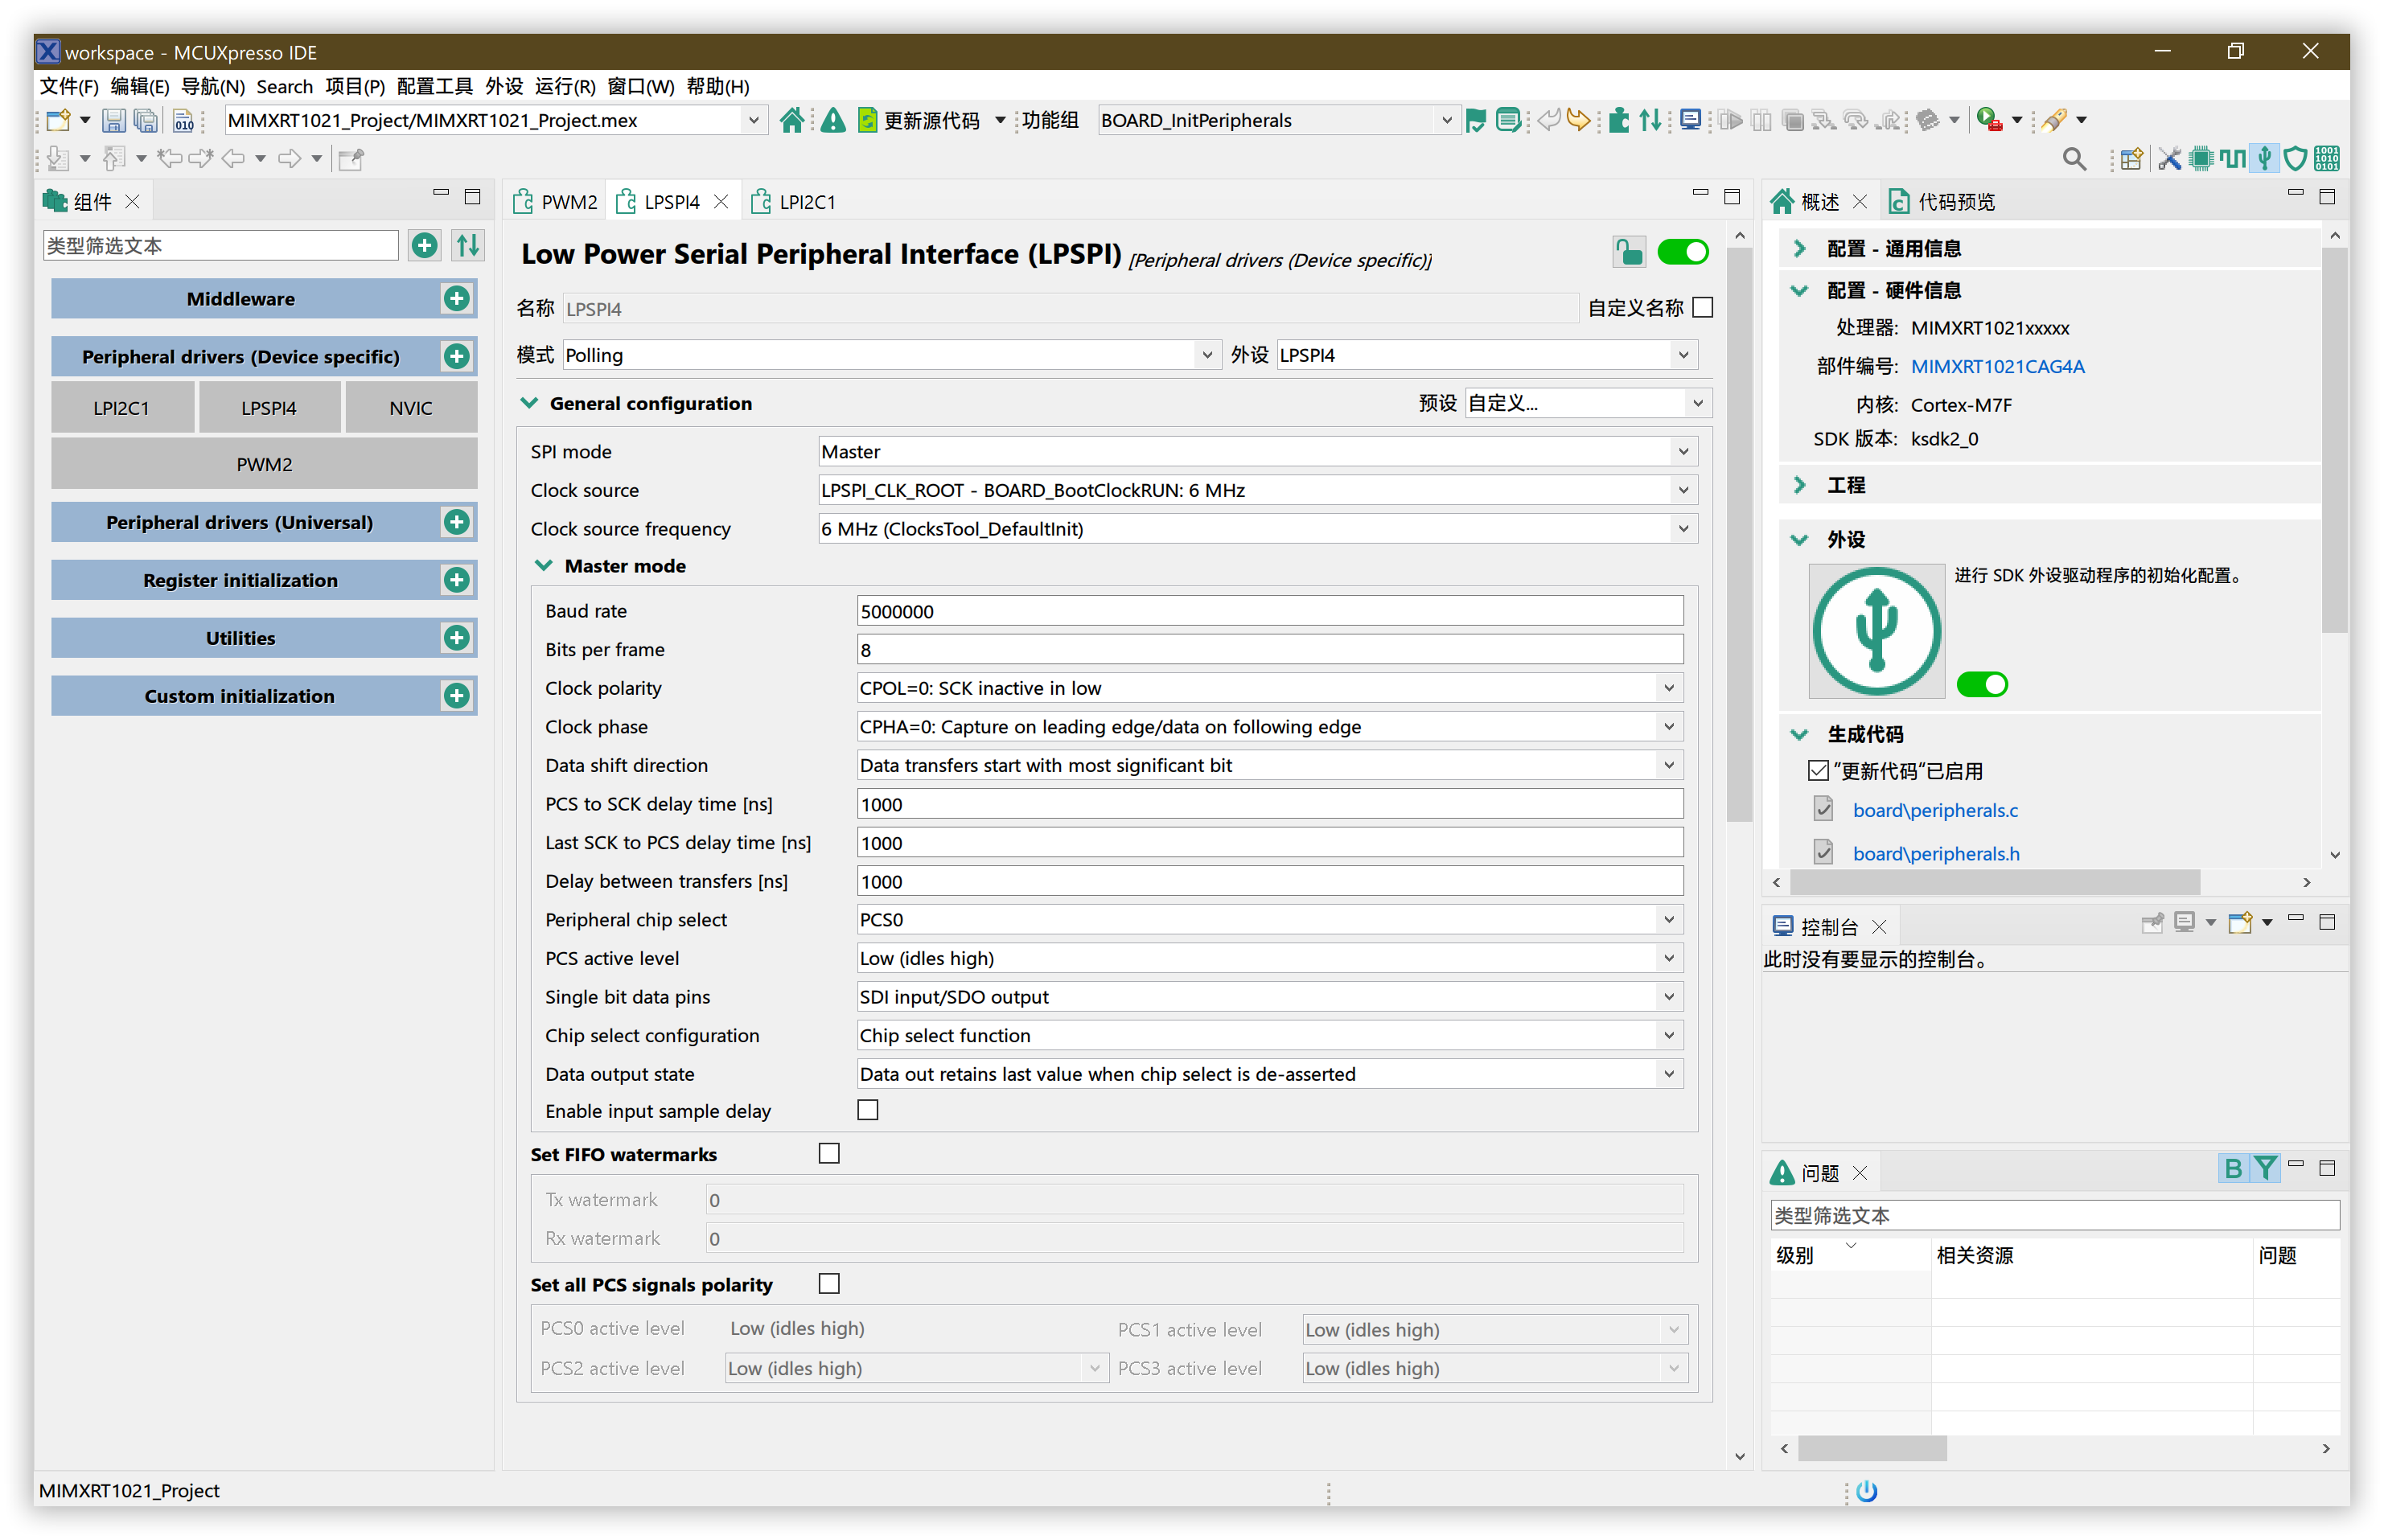Image resolution: width=2384 pixels, height=1540 pixels.
Task: Collapse the Master mode section
Action: coord(543,565)
